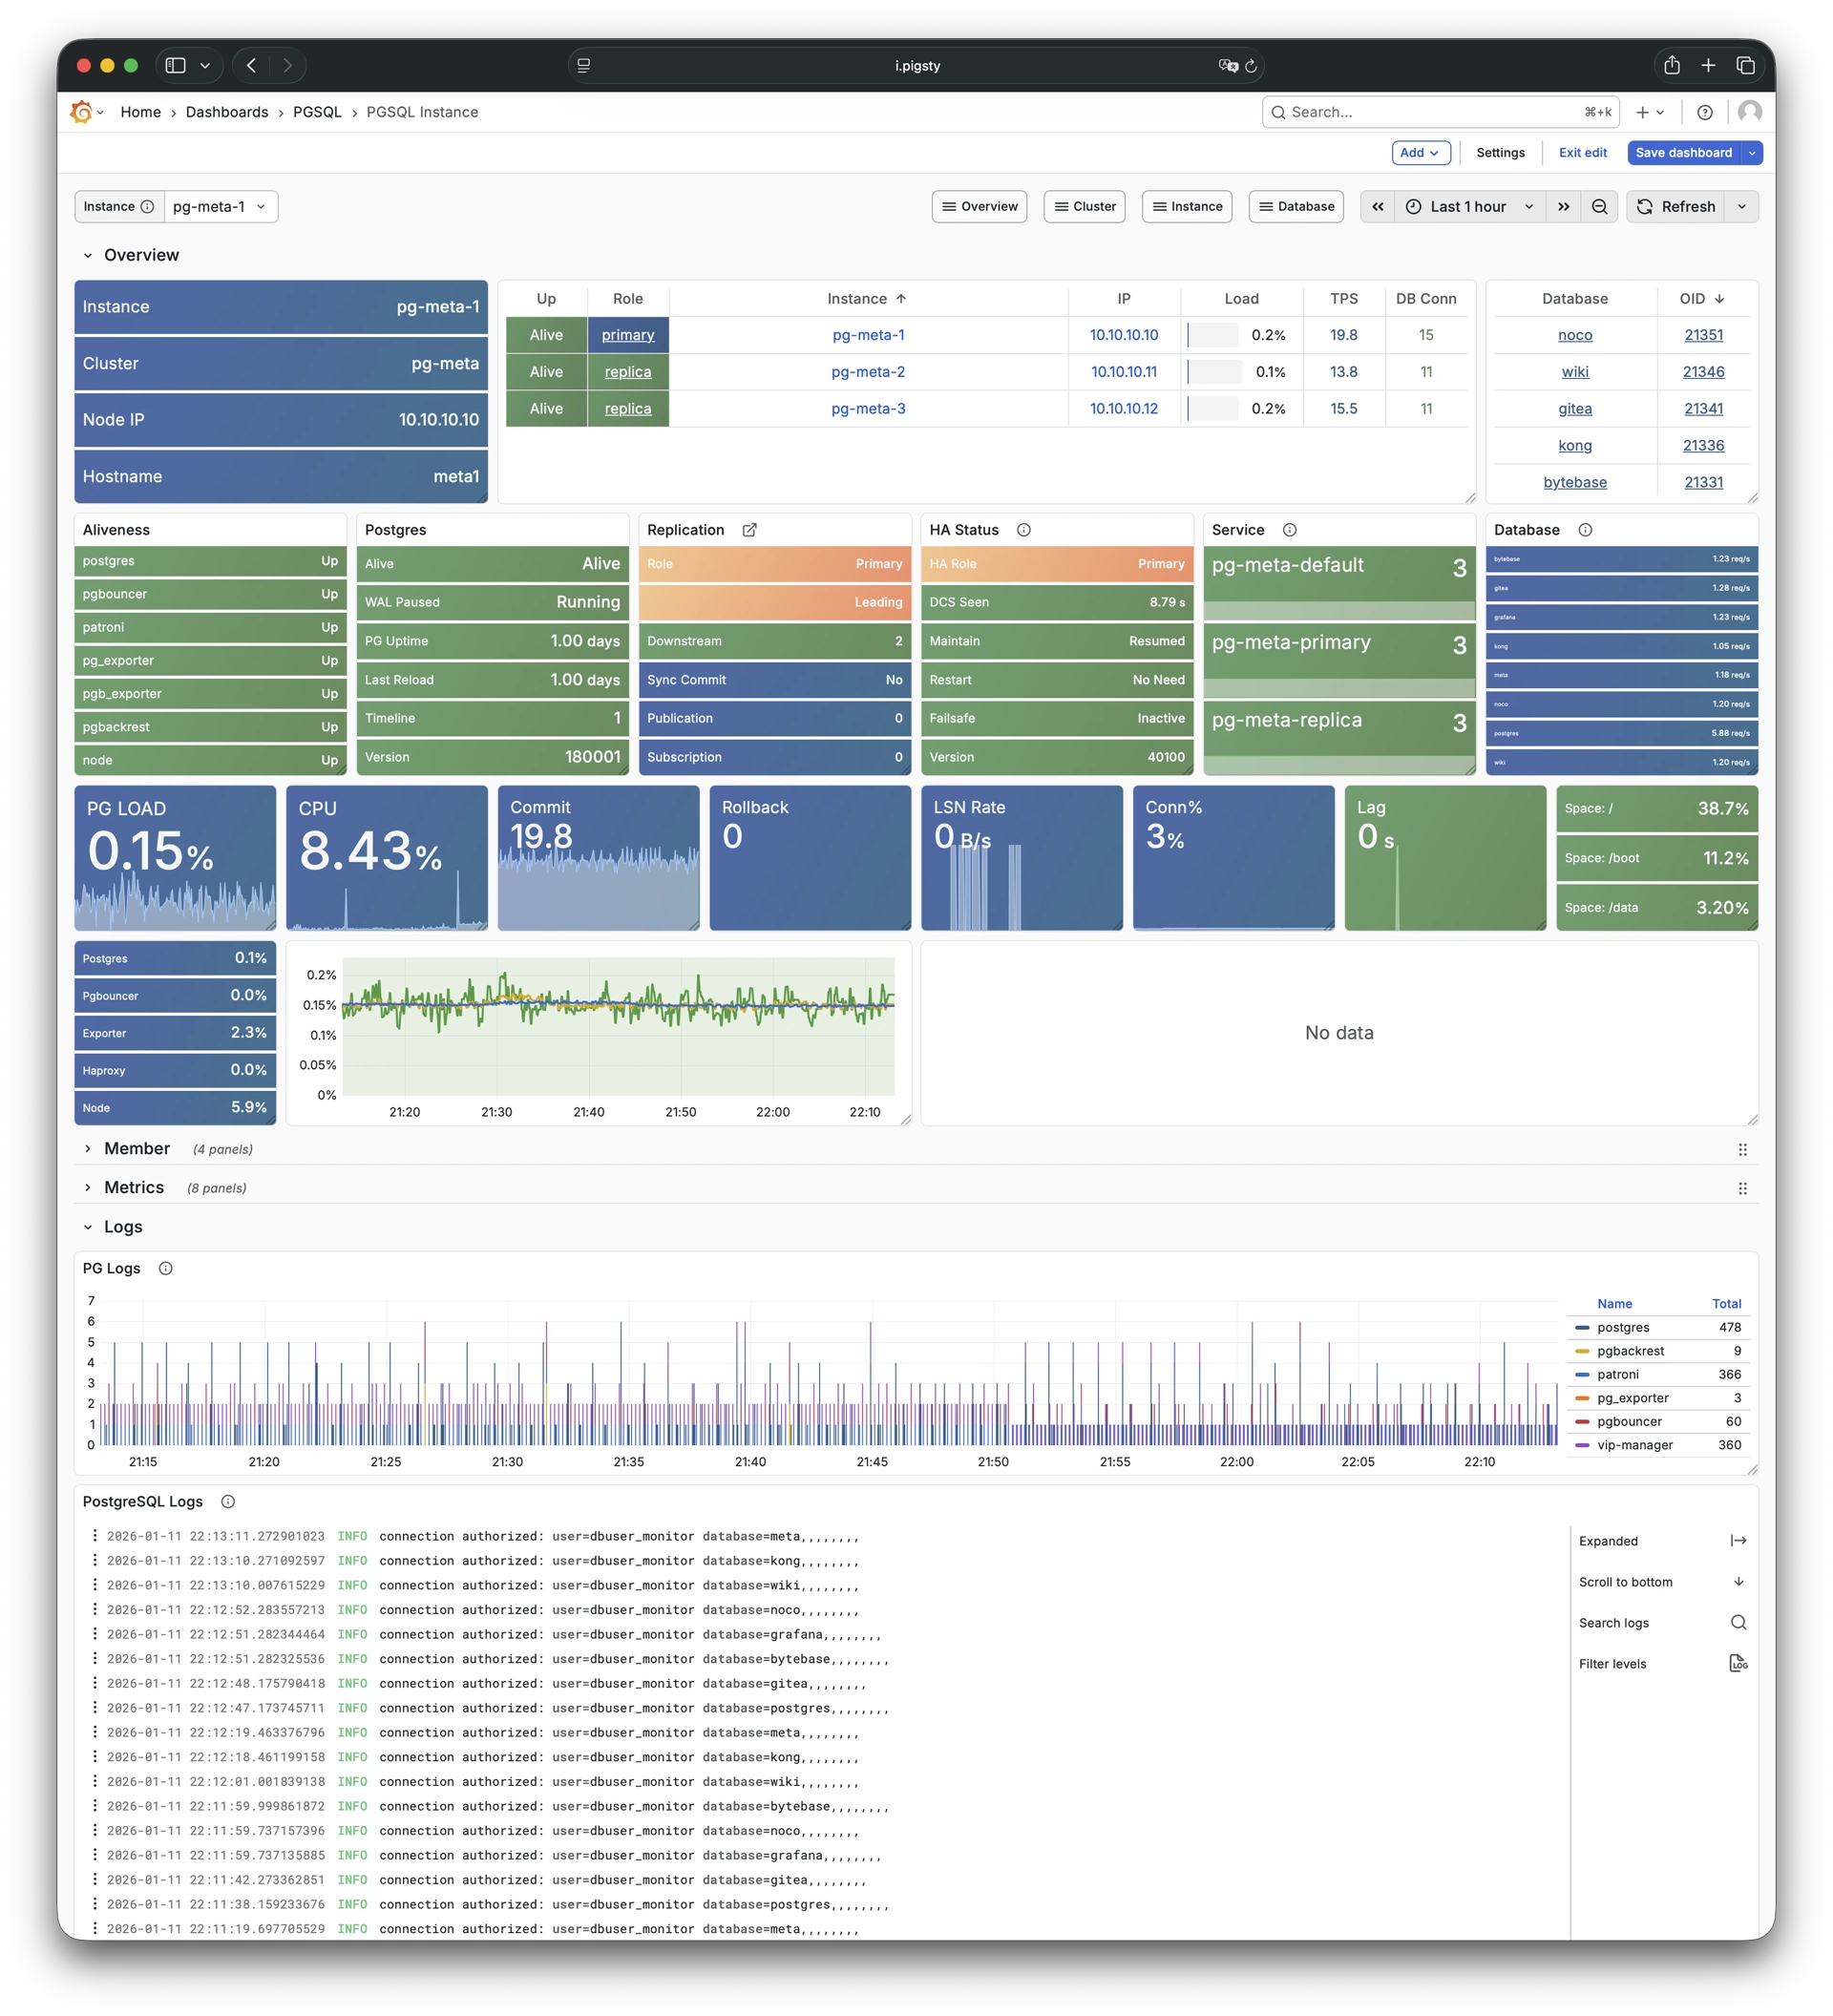Click Exit edit to leave editing mode
Screen dimensions: 1833x2016
click(1583, 152)
